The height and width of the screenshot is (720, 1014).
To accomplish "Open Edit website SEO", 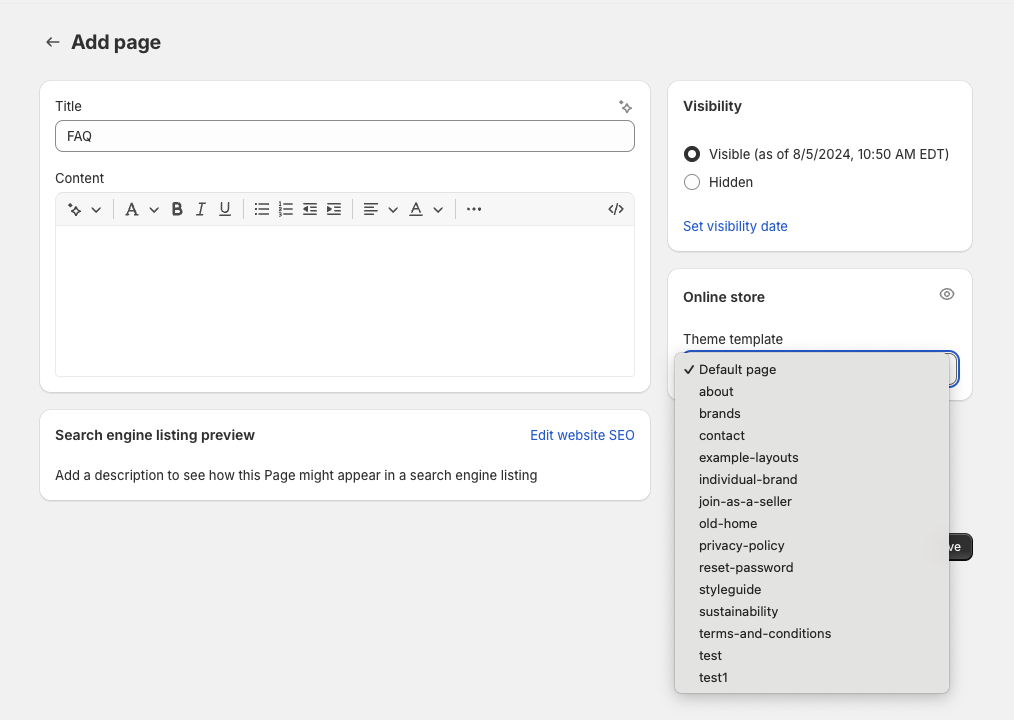I will tap(582, 435).
